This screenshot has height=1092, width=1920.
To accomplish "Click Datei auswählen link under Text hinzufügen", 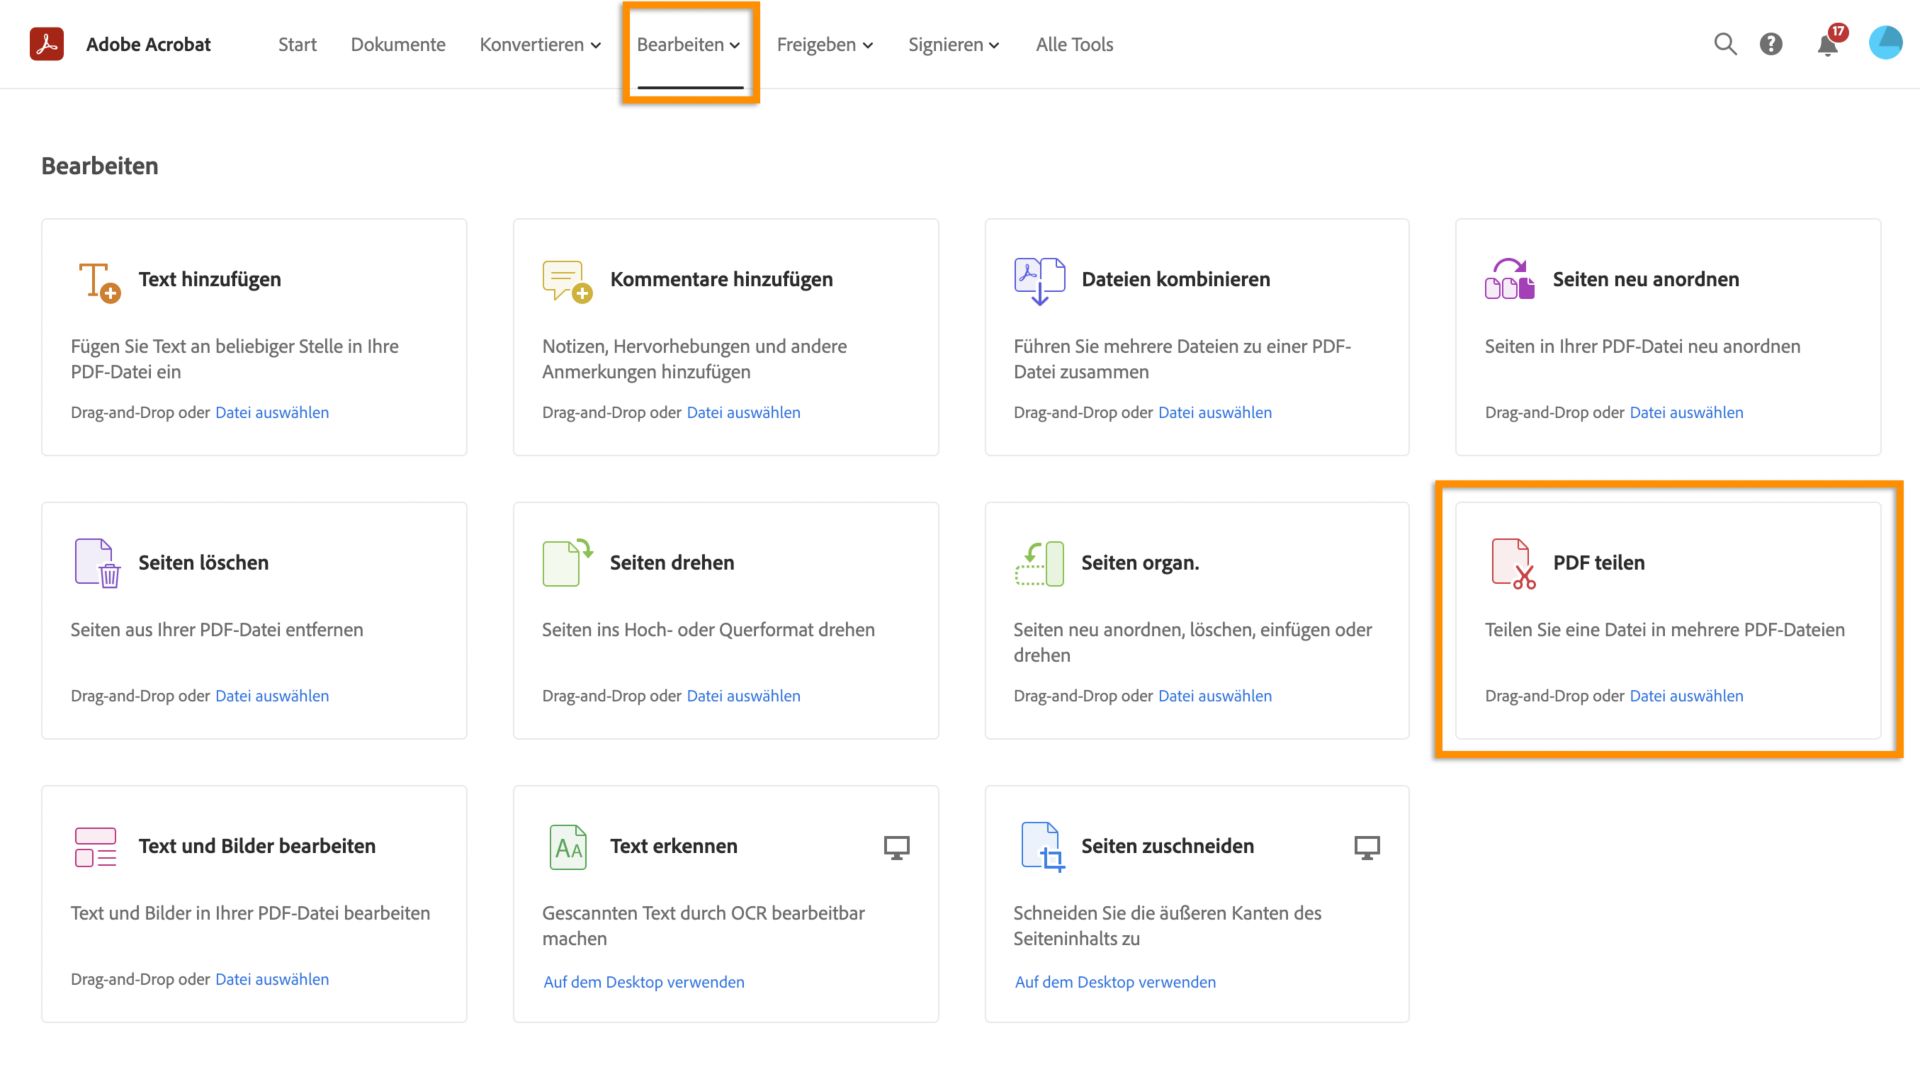I will [272, 412].
